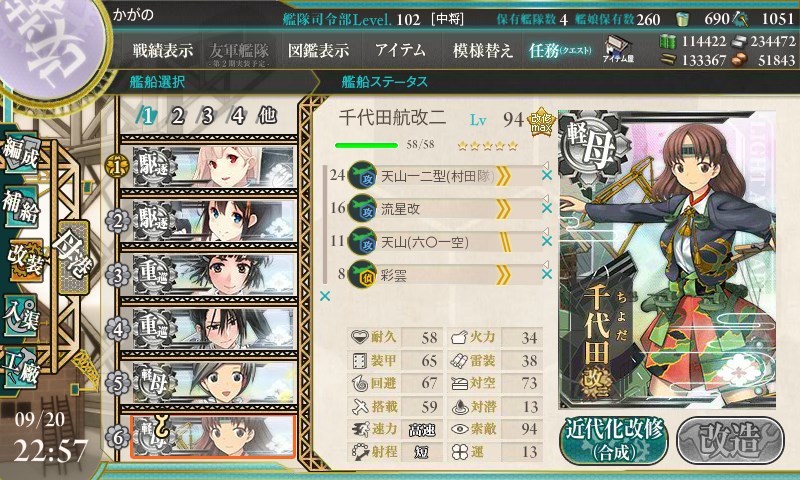Remove 彩雲 equipment with its X icon
The image size is (800, 480).
click(x=546, y=274)
